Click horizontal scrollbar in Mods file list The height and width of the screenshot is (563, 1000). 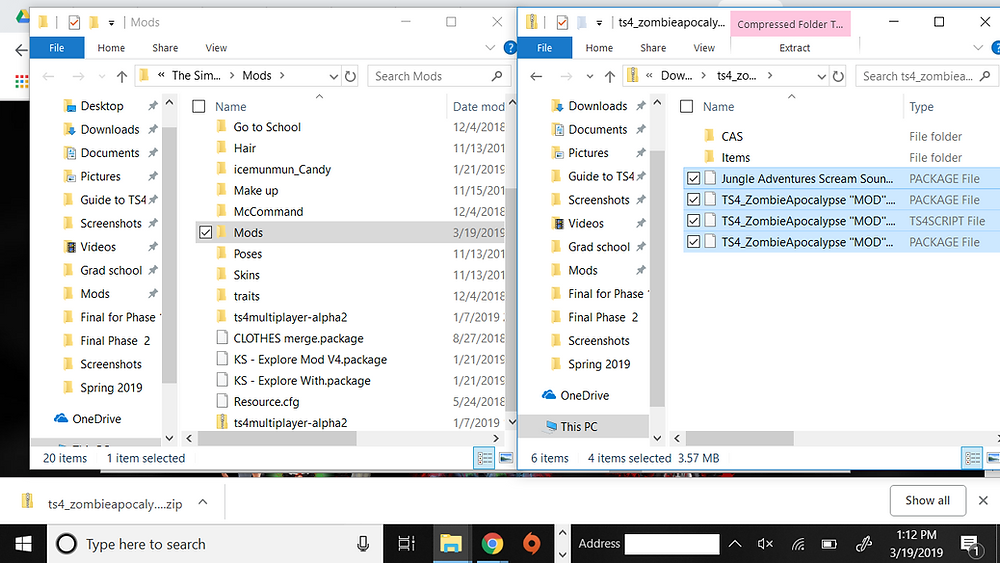coord(277,439)
